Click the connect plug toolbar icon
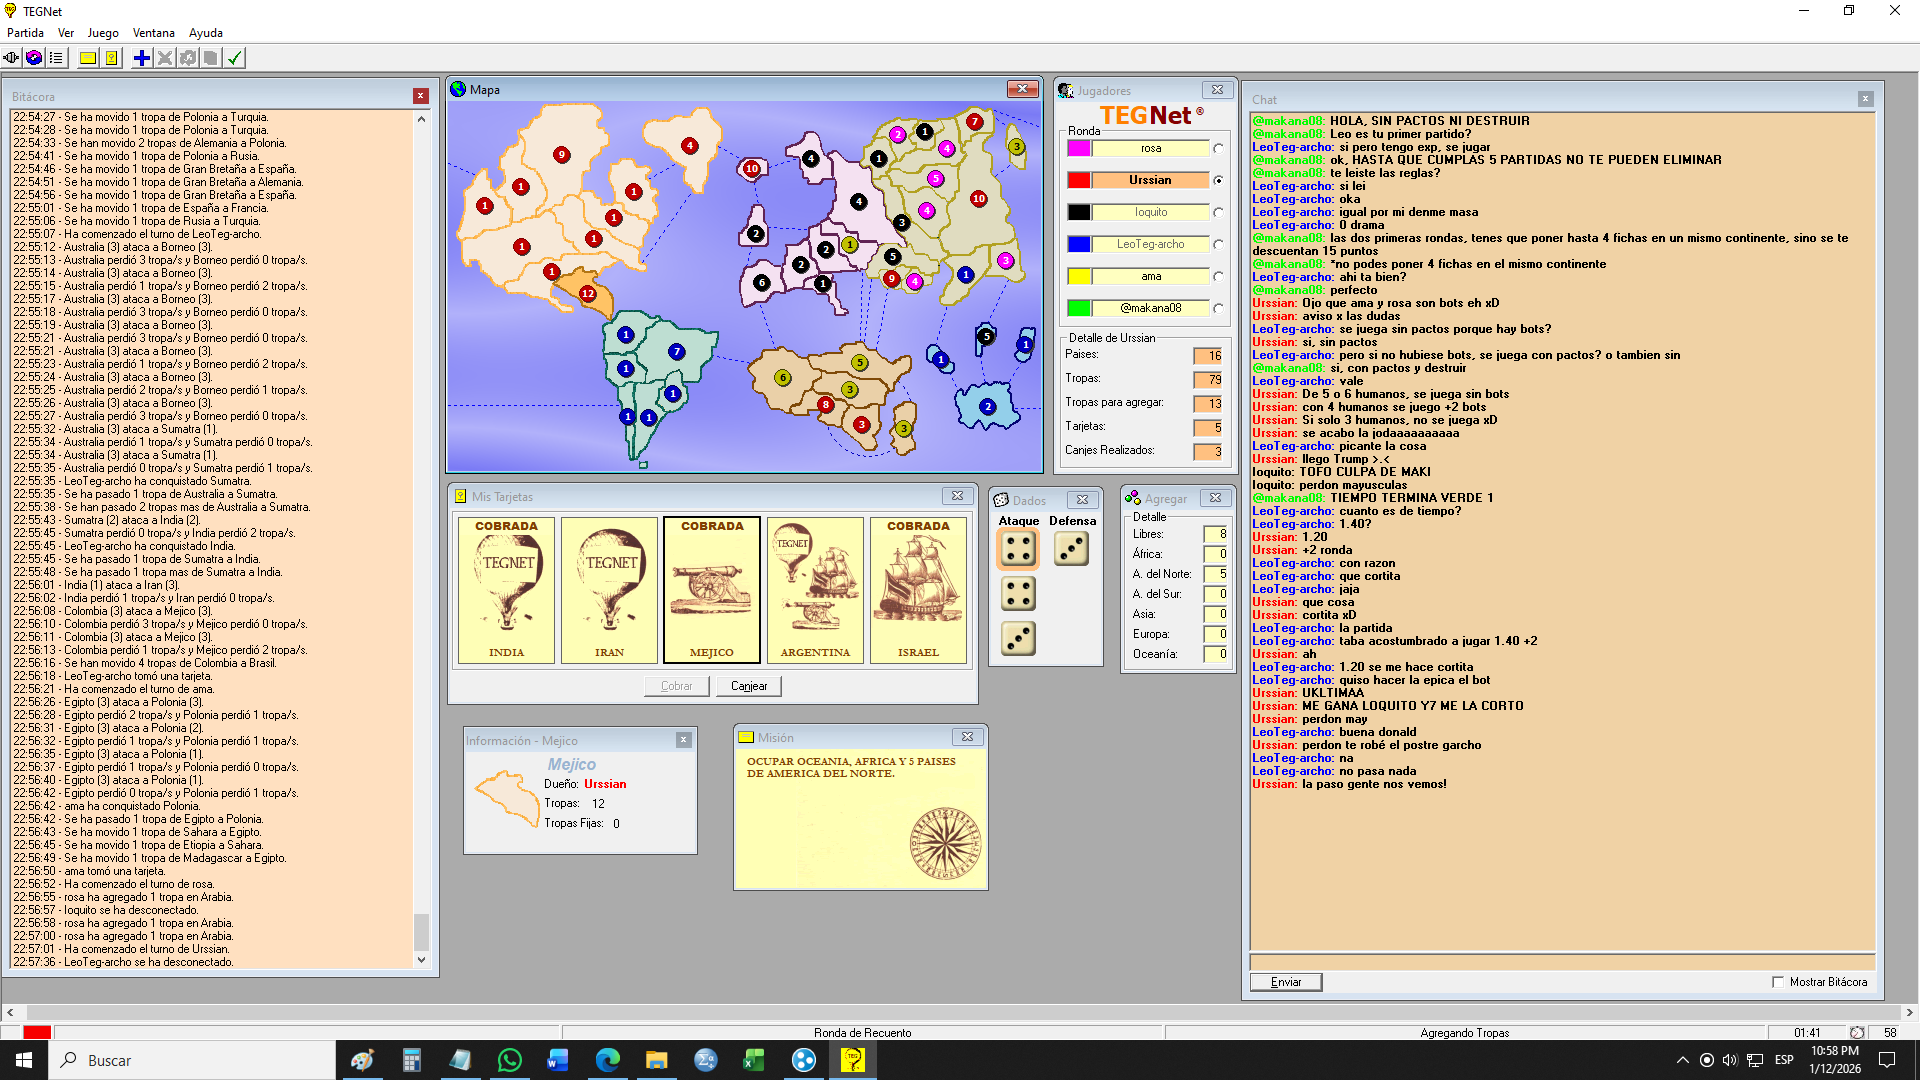The height and width of the screenshot is (1080, 1920). (11, 58)
